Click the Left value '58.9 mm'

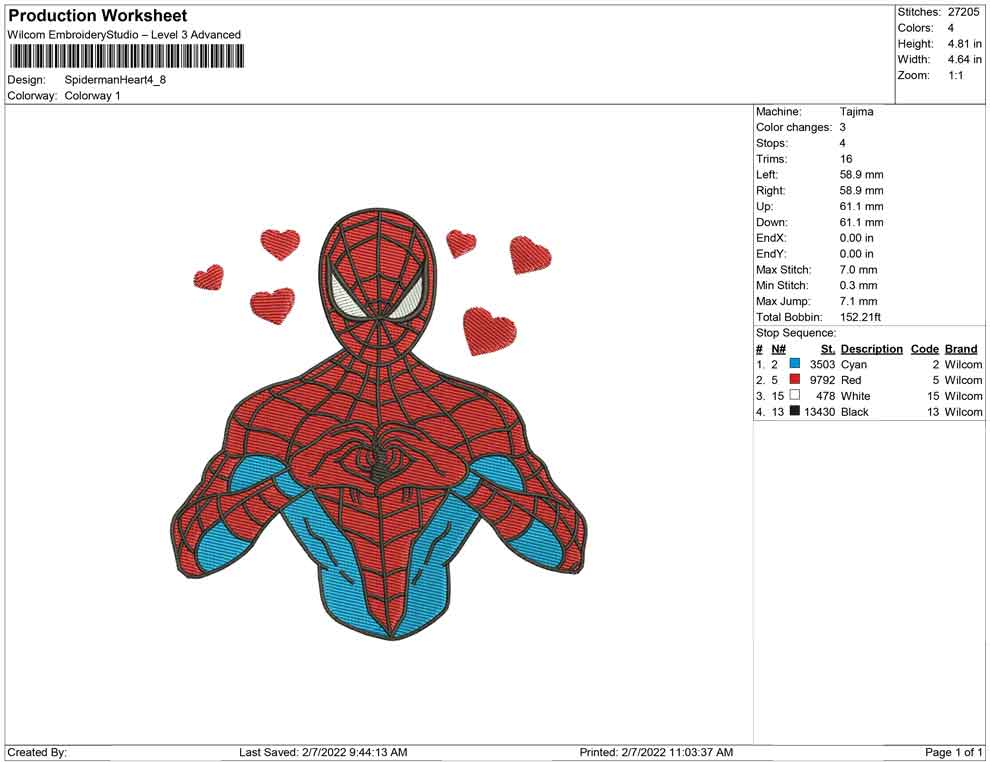pyautogui.click(x=862, y=175)
